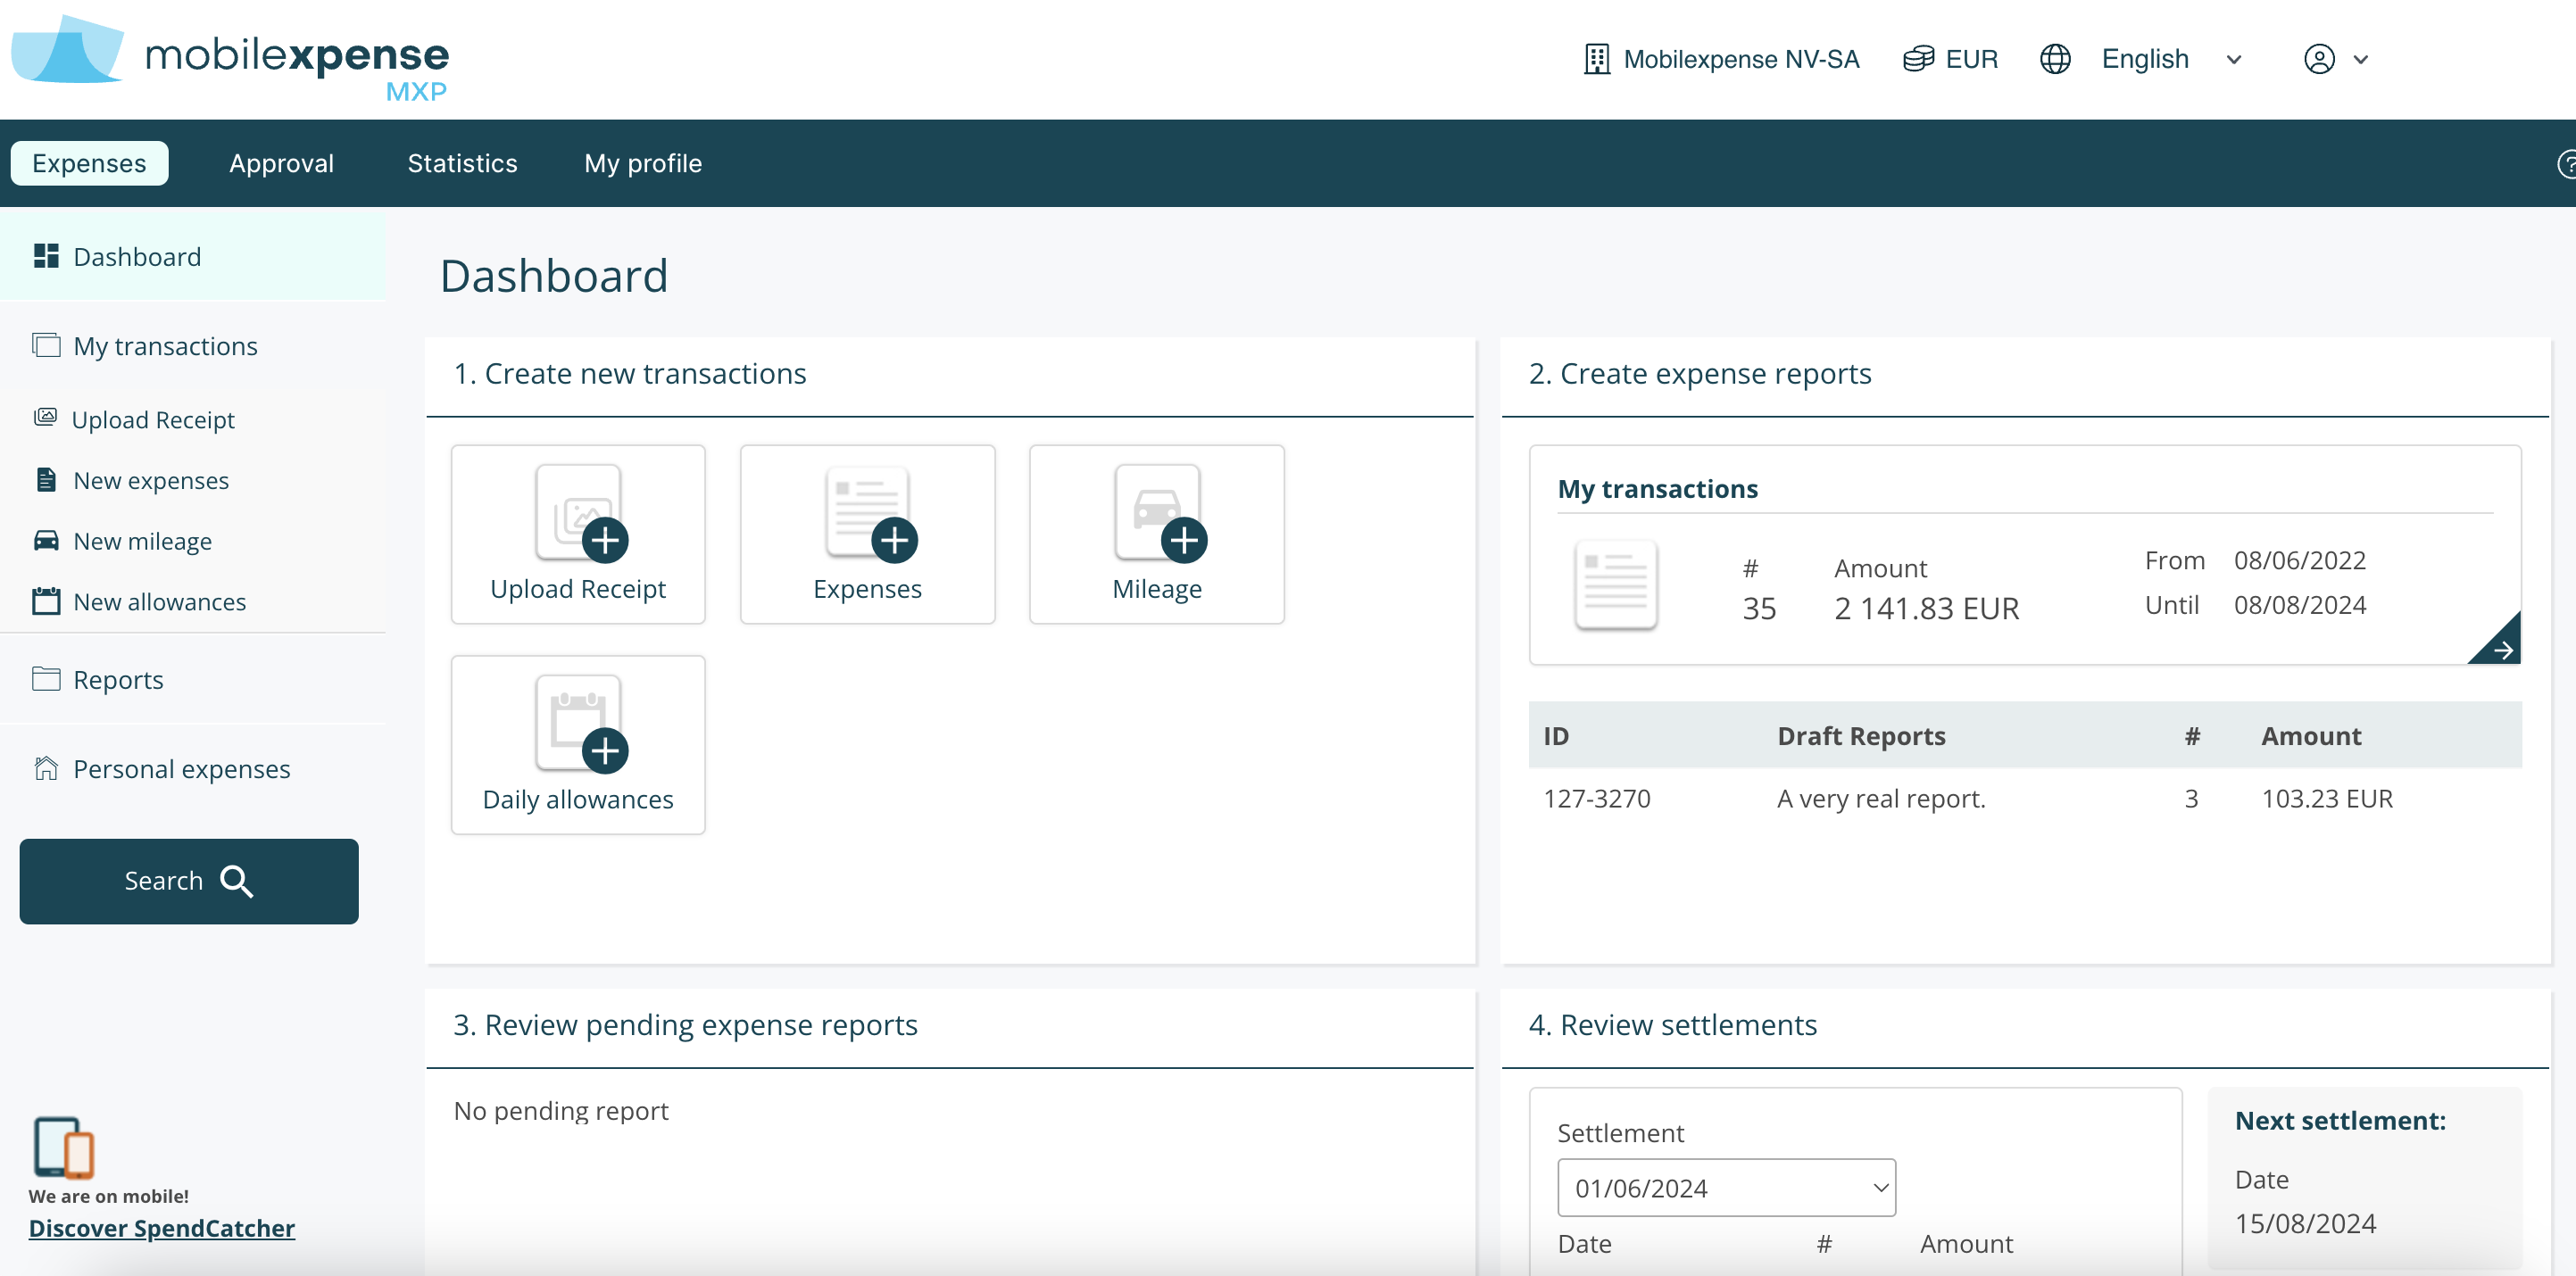Follow the Discover SpendCatcher link
Viewport: 2576px width, 1276px height.
(161, 1228)
